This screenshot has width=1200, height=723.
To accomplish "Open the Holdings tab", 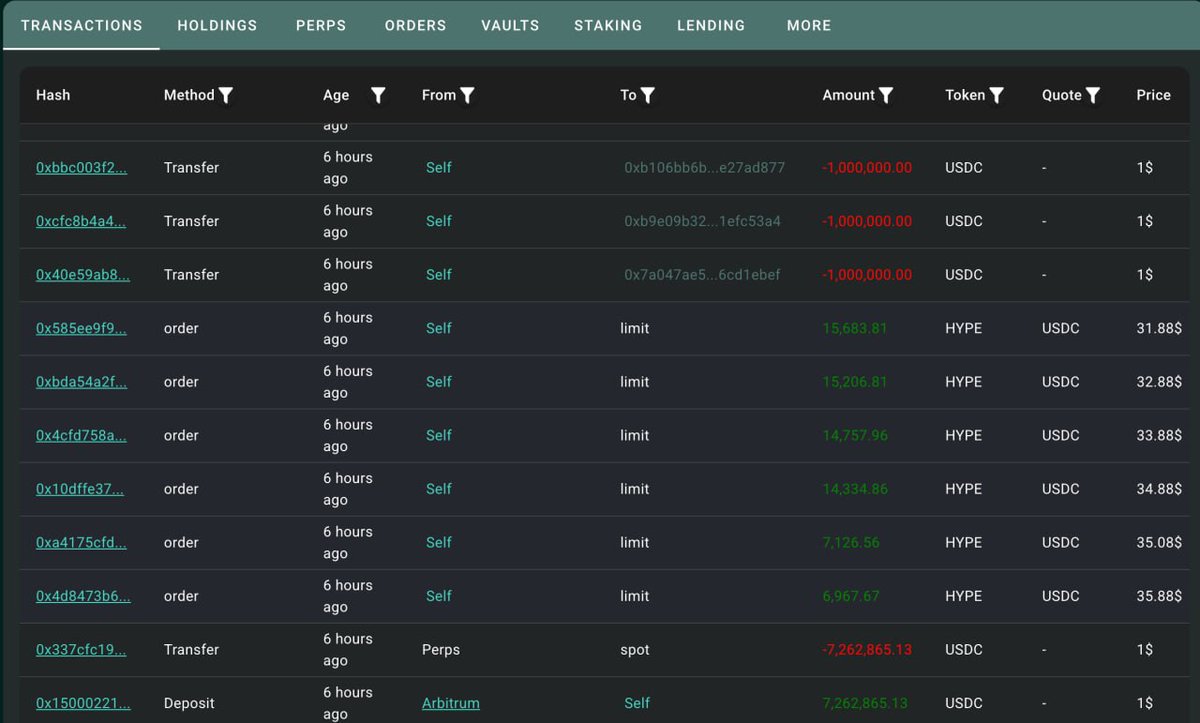I will (217, 25).
